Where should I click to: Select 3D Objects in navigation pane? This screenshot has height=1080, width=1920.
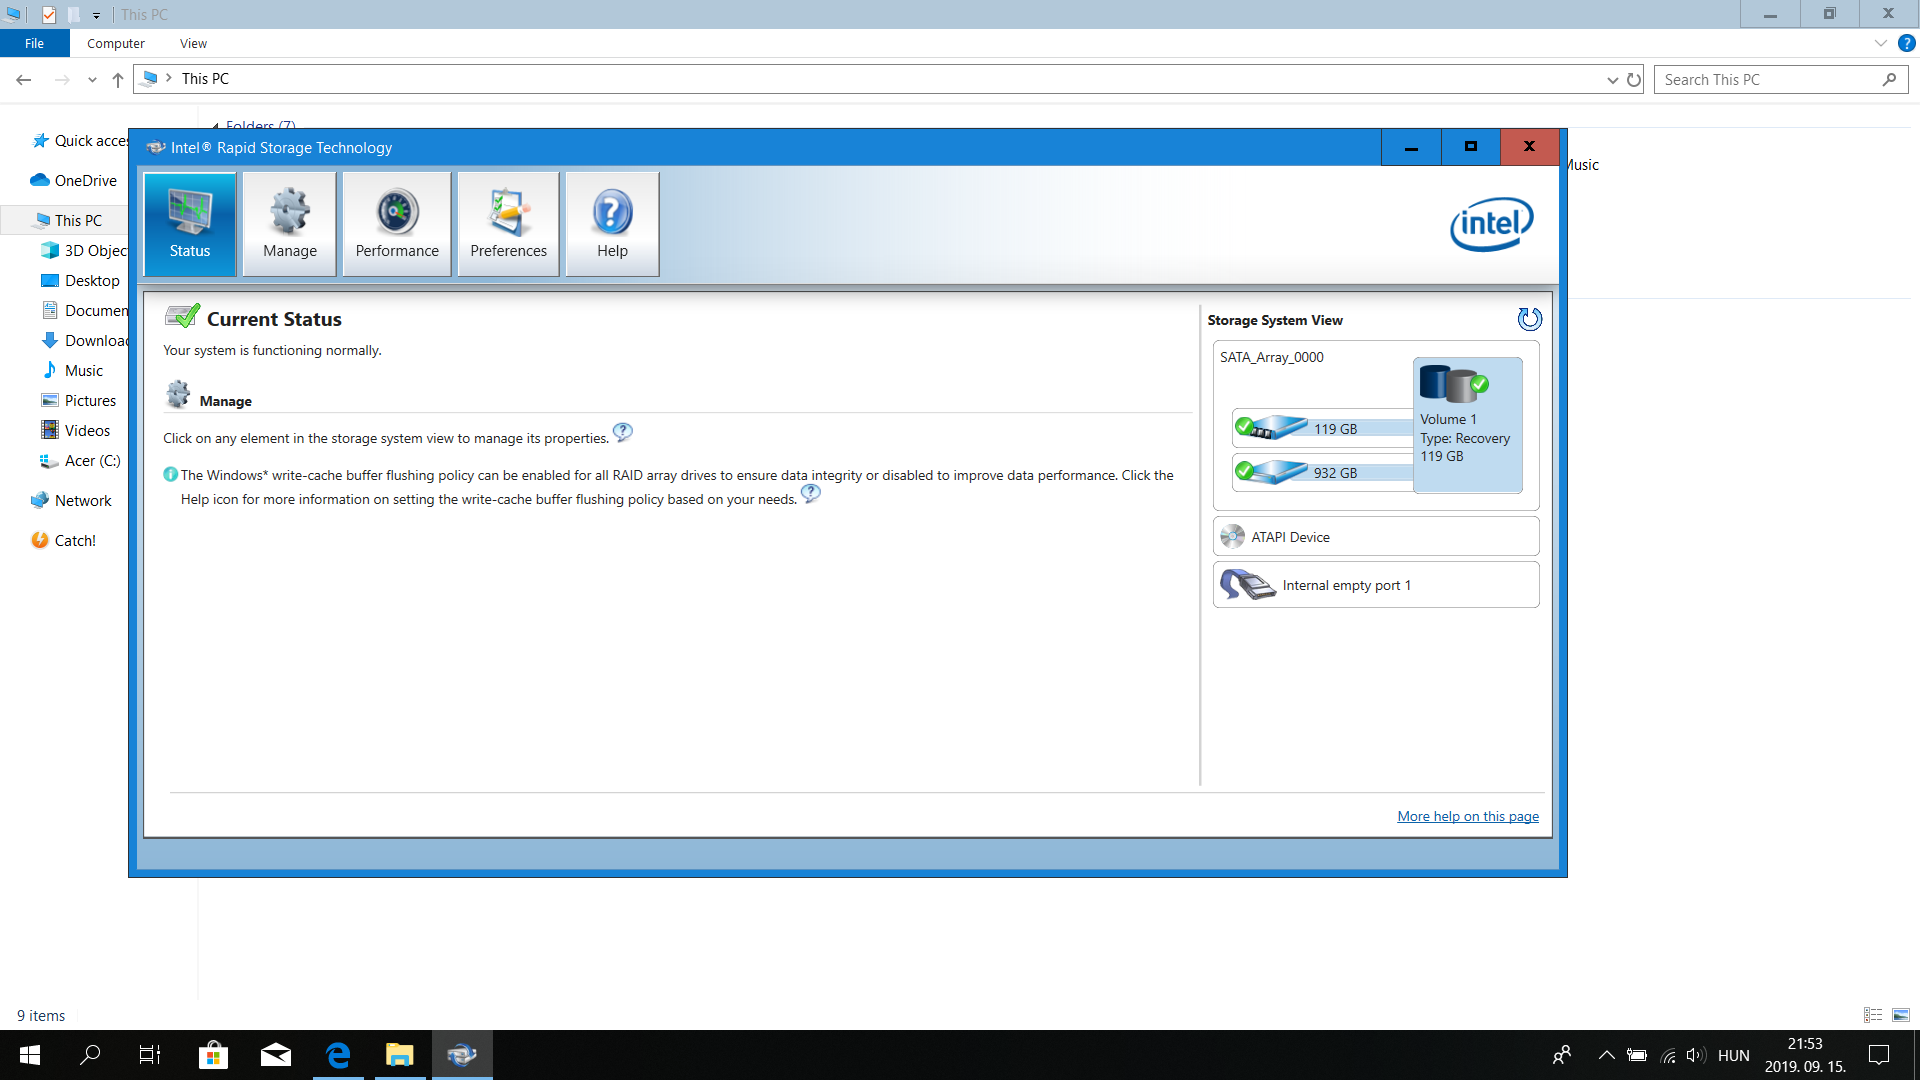(x=85, y=250)
